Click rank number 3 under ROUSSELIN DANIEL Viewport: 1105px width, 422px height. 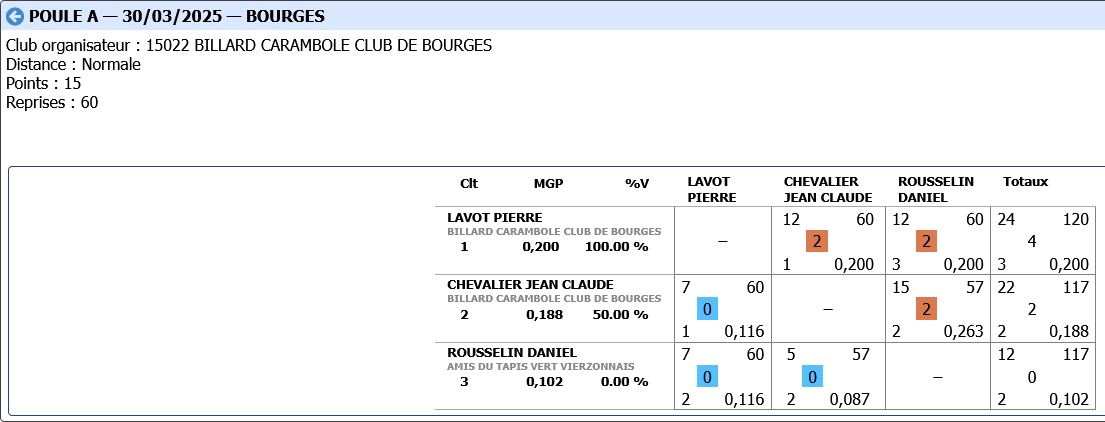[464, 382]
